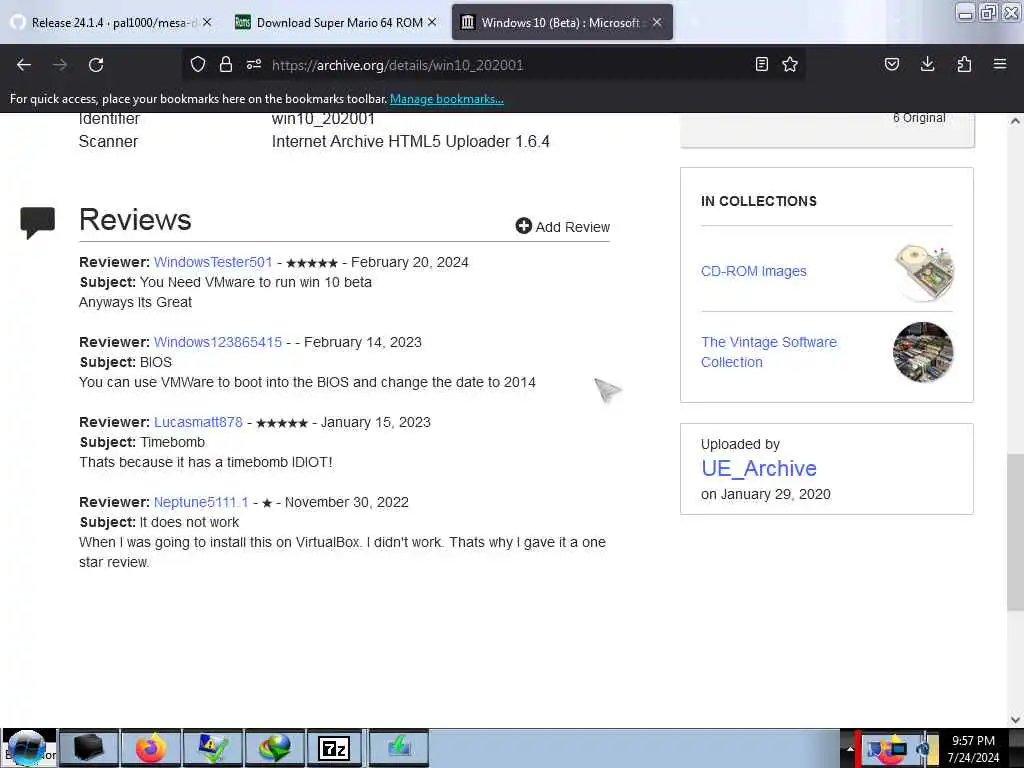Click the scrollbar down arrow
This screenshot has width=1024, height=768.
point(1015,720)
